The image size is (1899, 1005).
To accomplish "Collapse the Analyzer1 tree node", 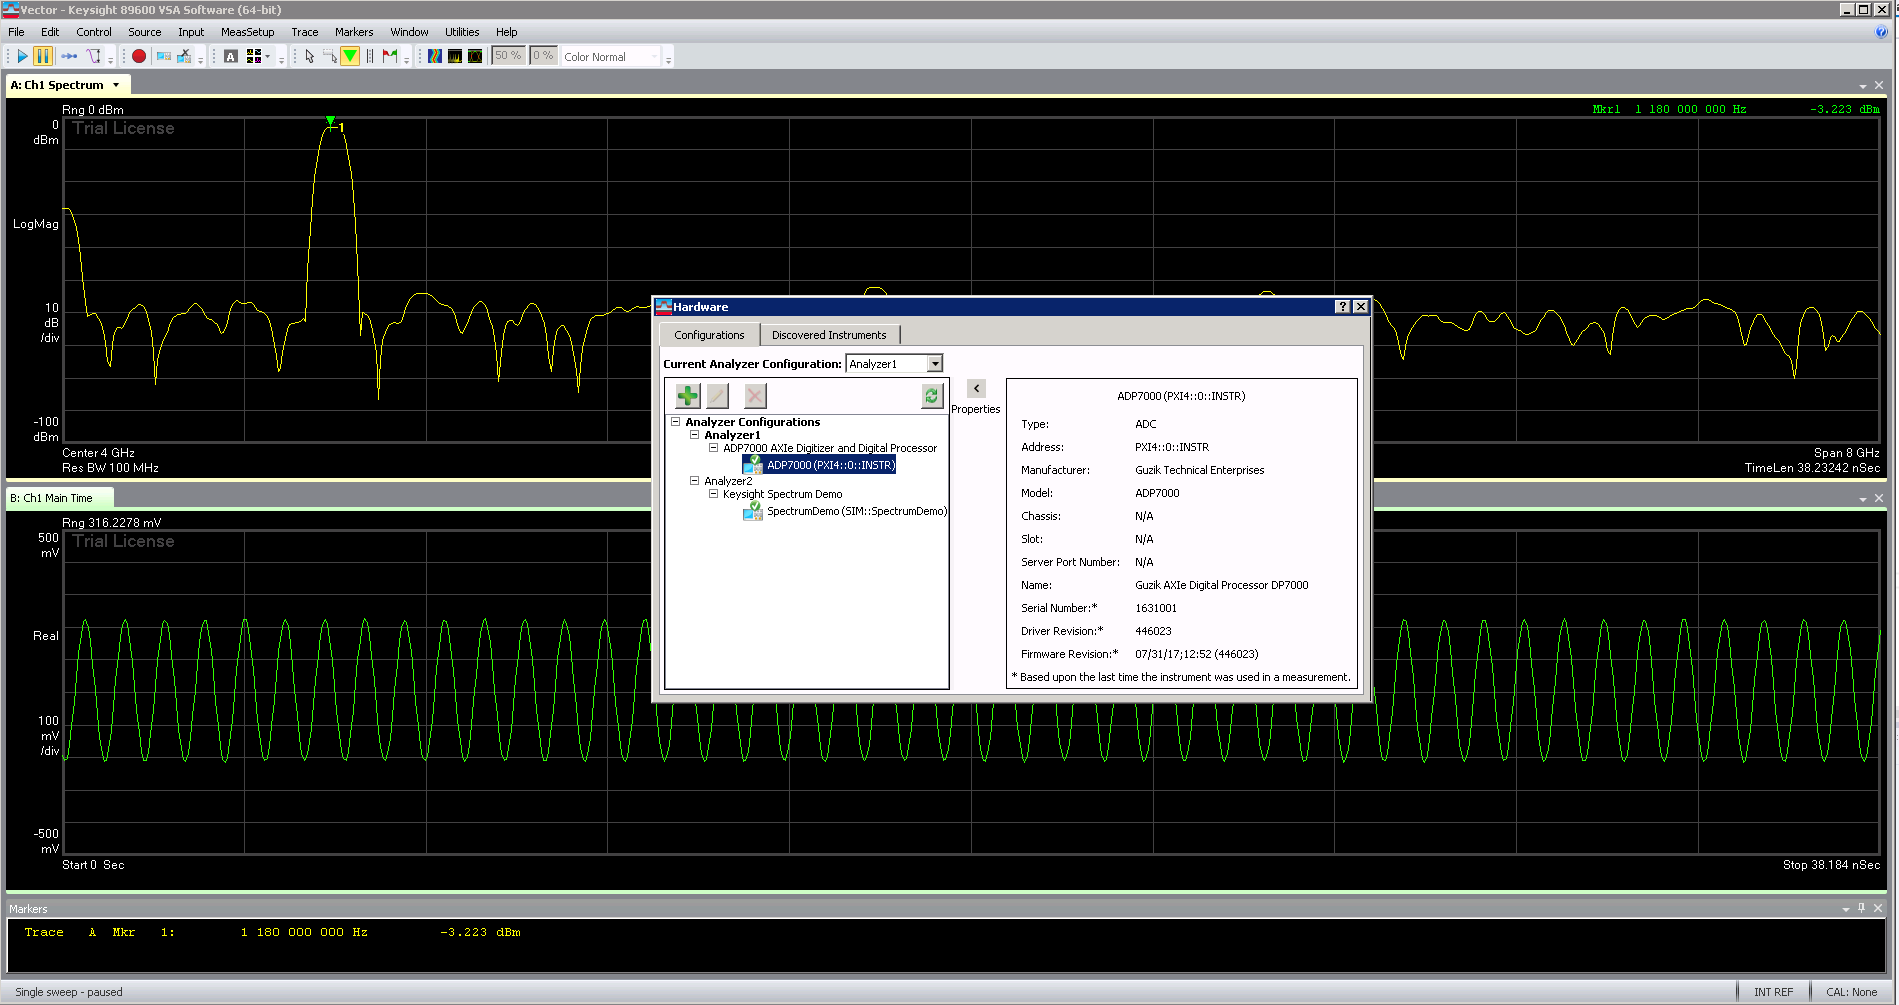I will point(695,435).
